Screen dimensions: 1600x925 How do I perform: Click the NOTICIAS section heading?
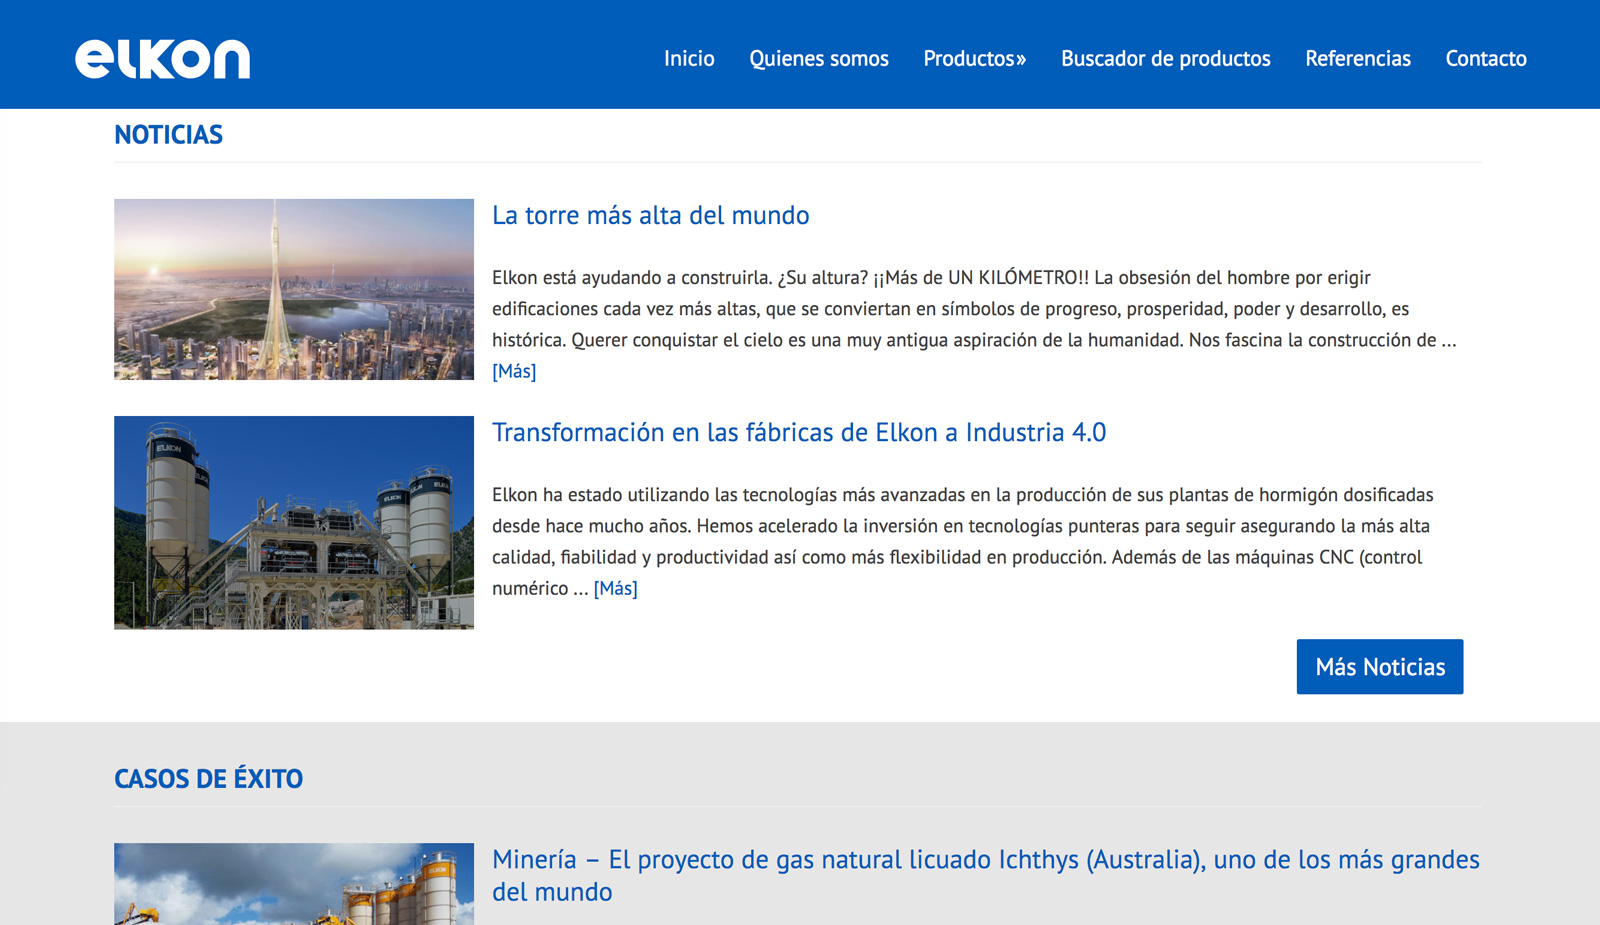click(168, 135)
